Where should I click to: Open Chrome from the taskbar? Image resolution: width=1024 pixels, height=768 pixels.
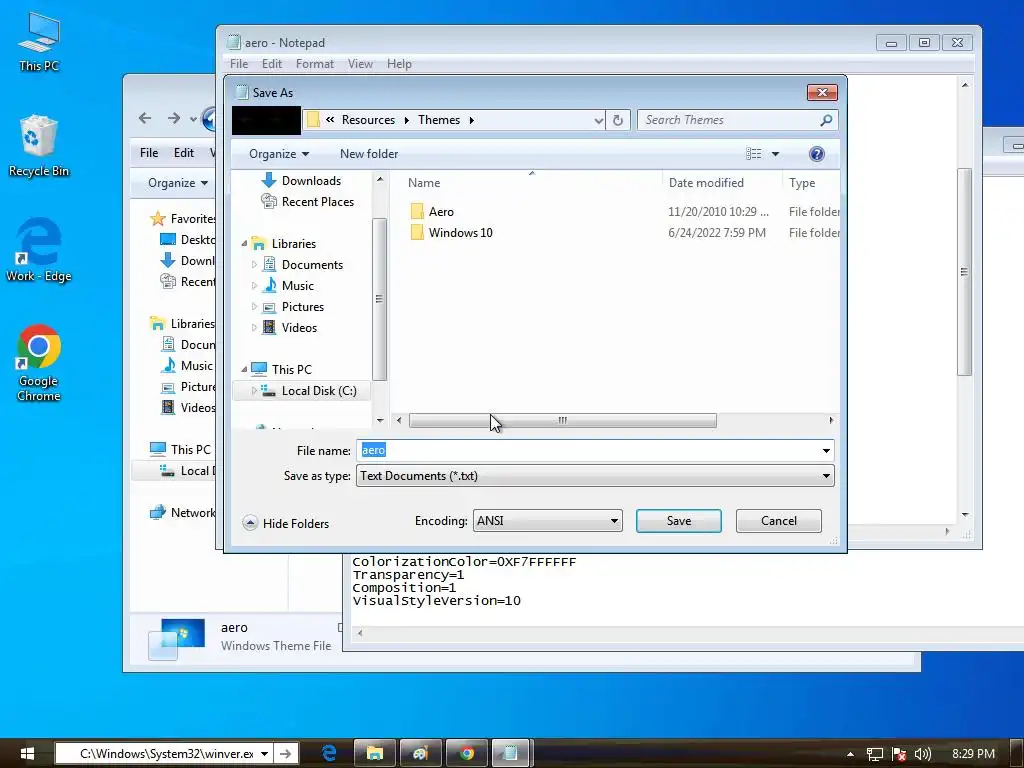[x=466, y=754]
